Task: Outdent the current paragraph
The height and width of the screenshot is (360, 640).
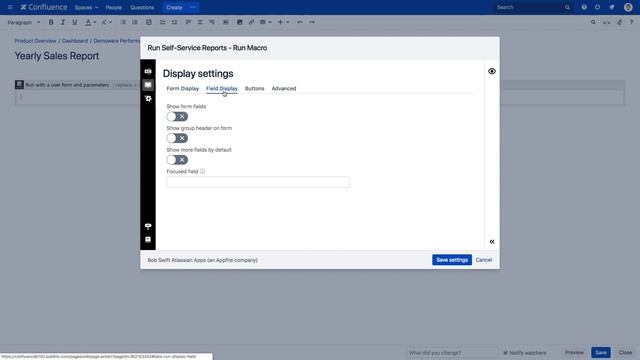Action: tap(162, 22)
